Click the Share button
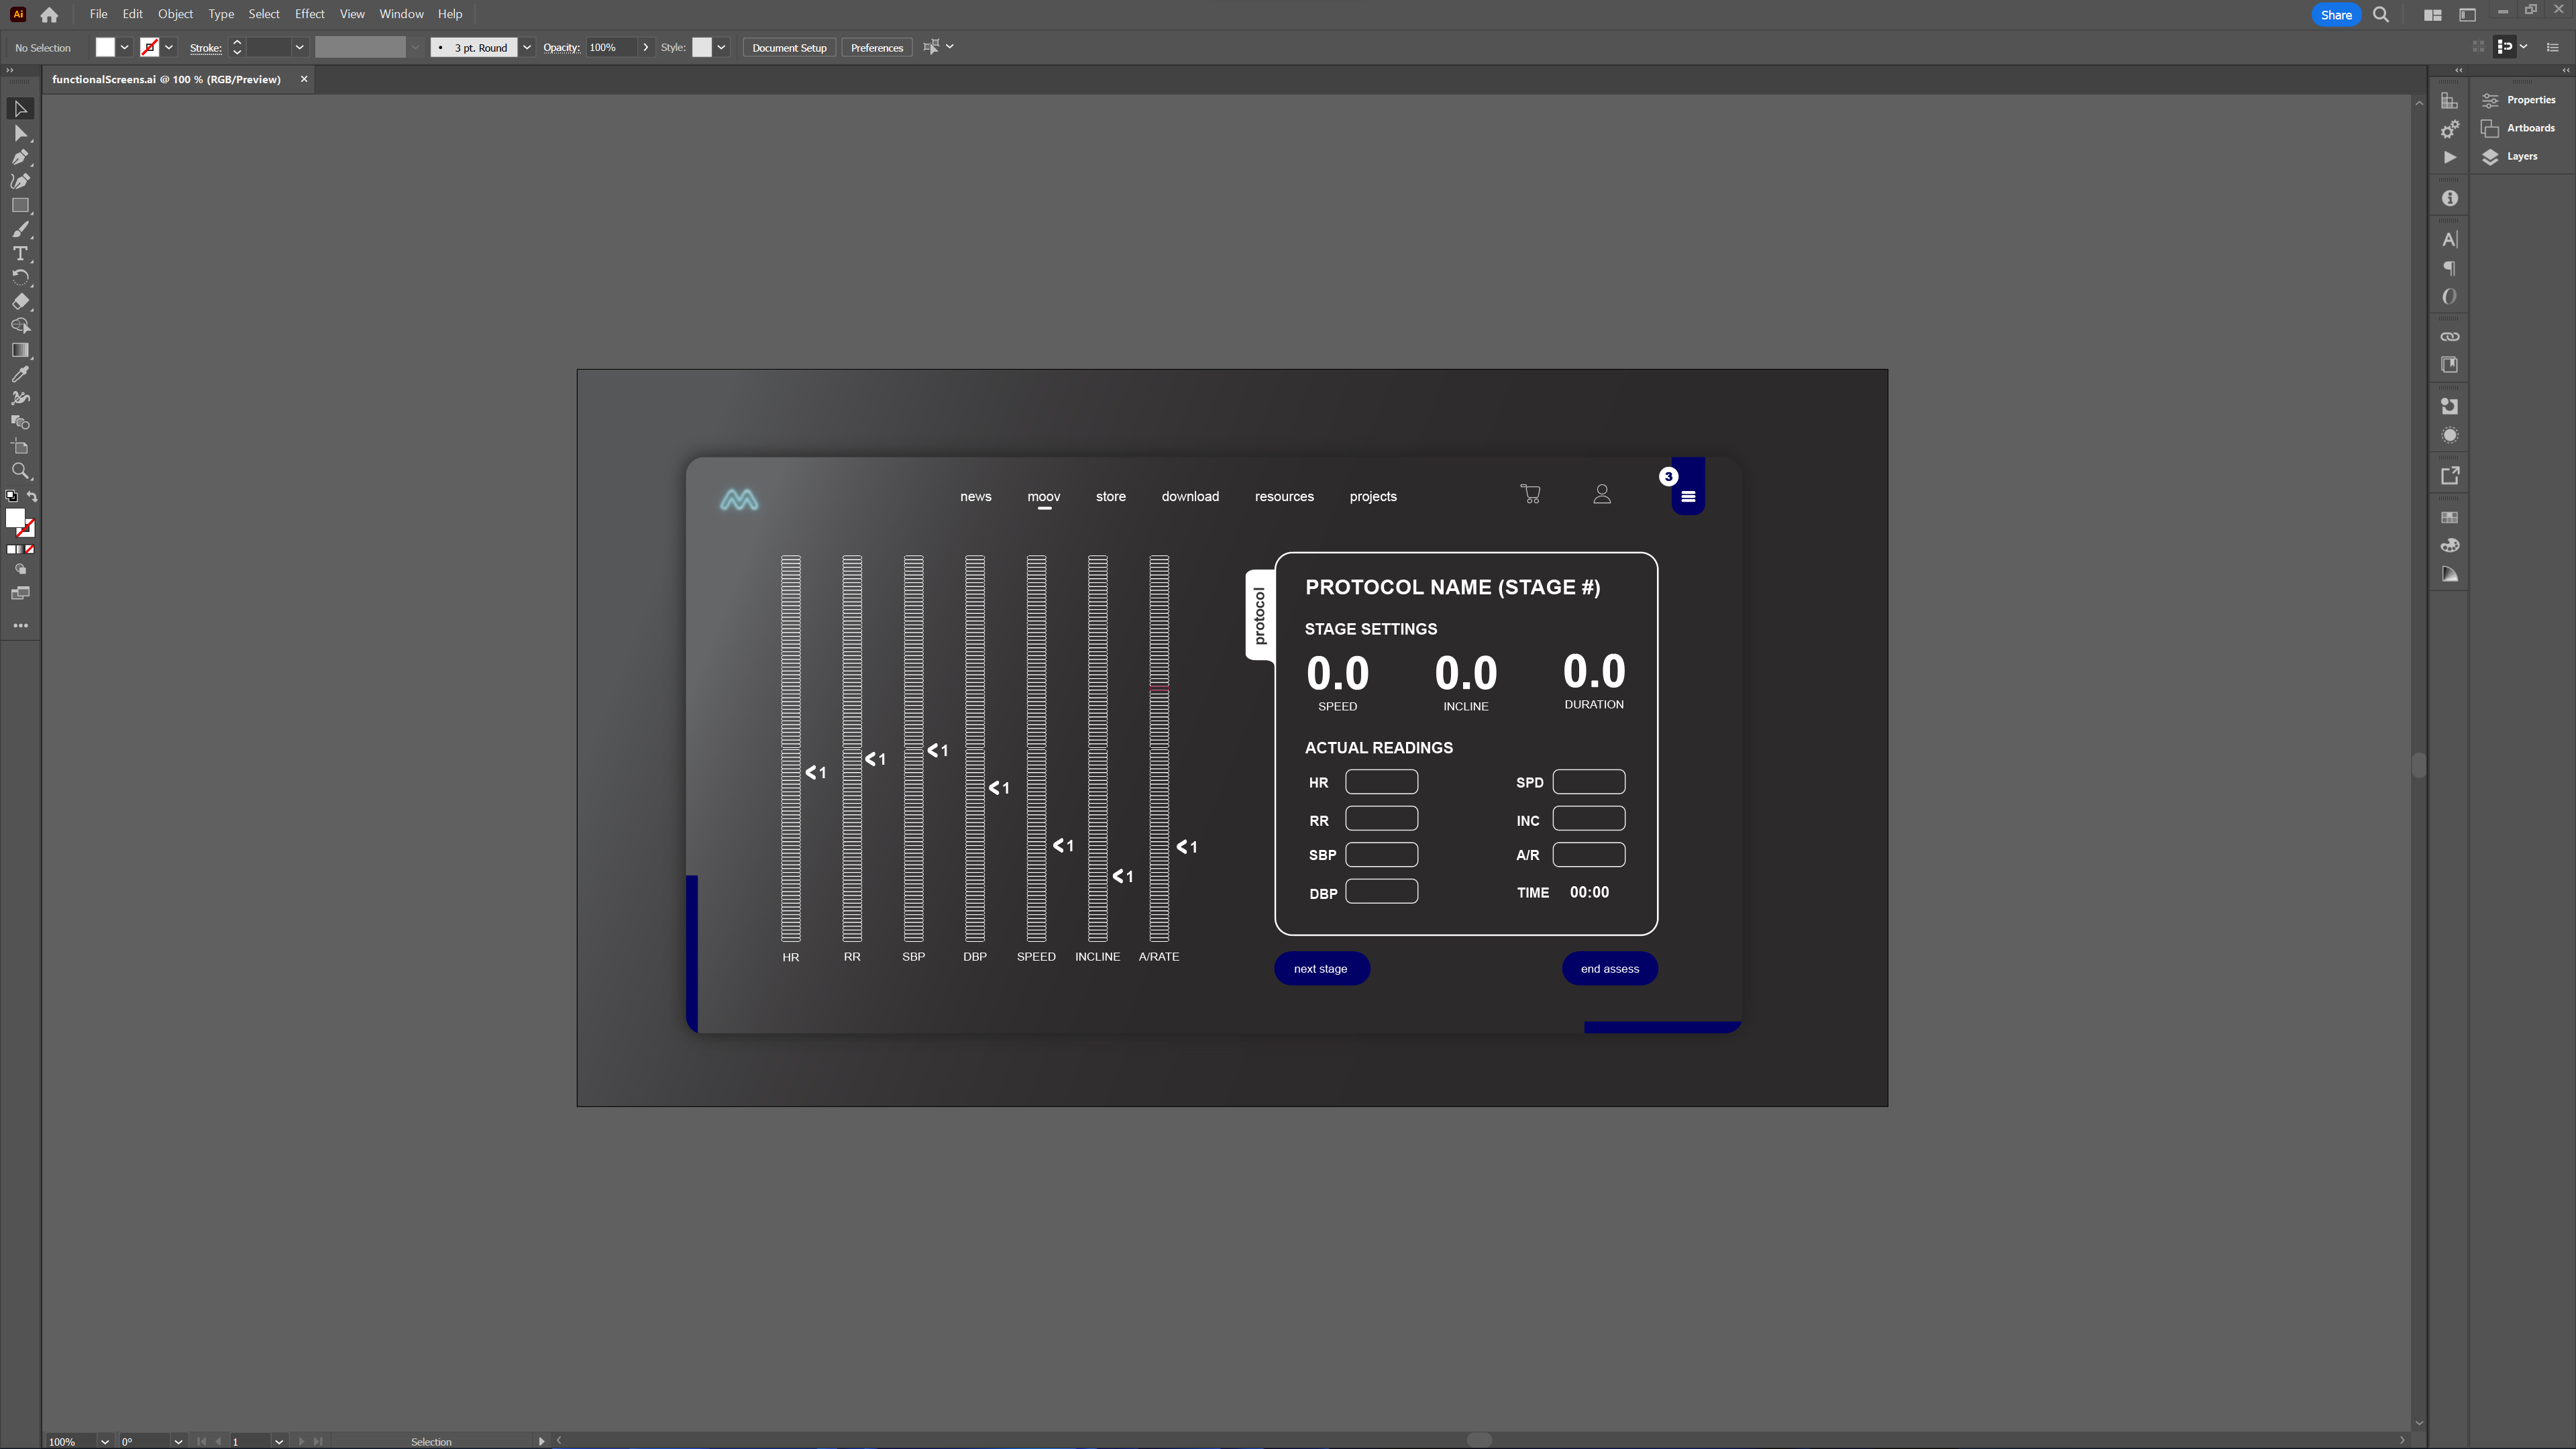This screenshot has height=1449, width=2576. click(x=2336, y=15)
